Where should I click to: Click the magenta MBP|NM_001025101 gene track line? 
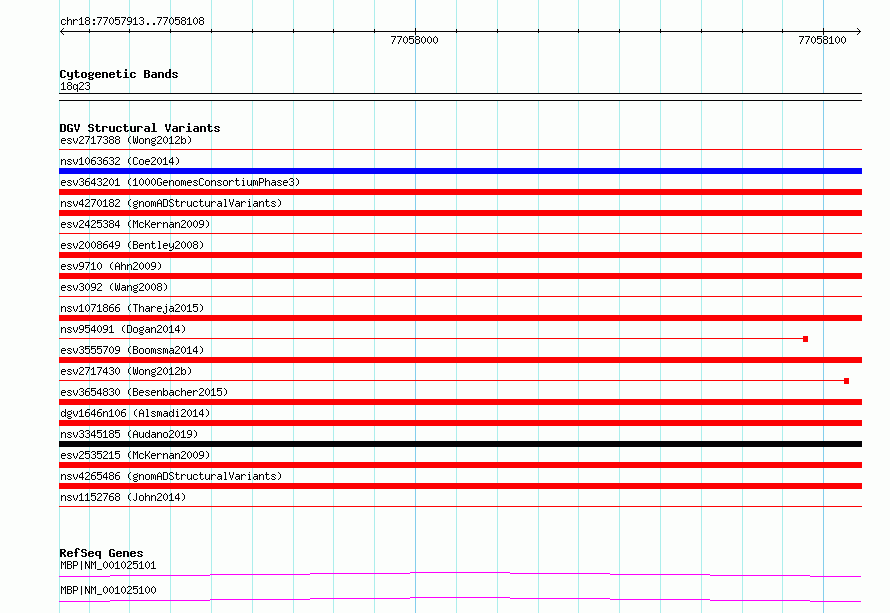(460, 574)
